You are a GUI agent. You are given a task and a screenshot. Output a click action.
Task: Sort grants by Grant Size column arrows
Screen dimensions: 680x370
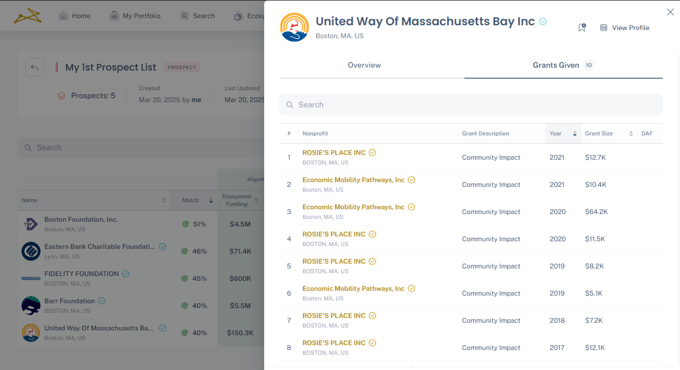point(631,134)
